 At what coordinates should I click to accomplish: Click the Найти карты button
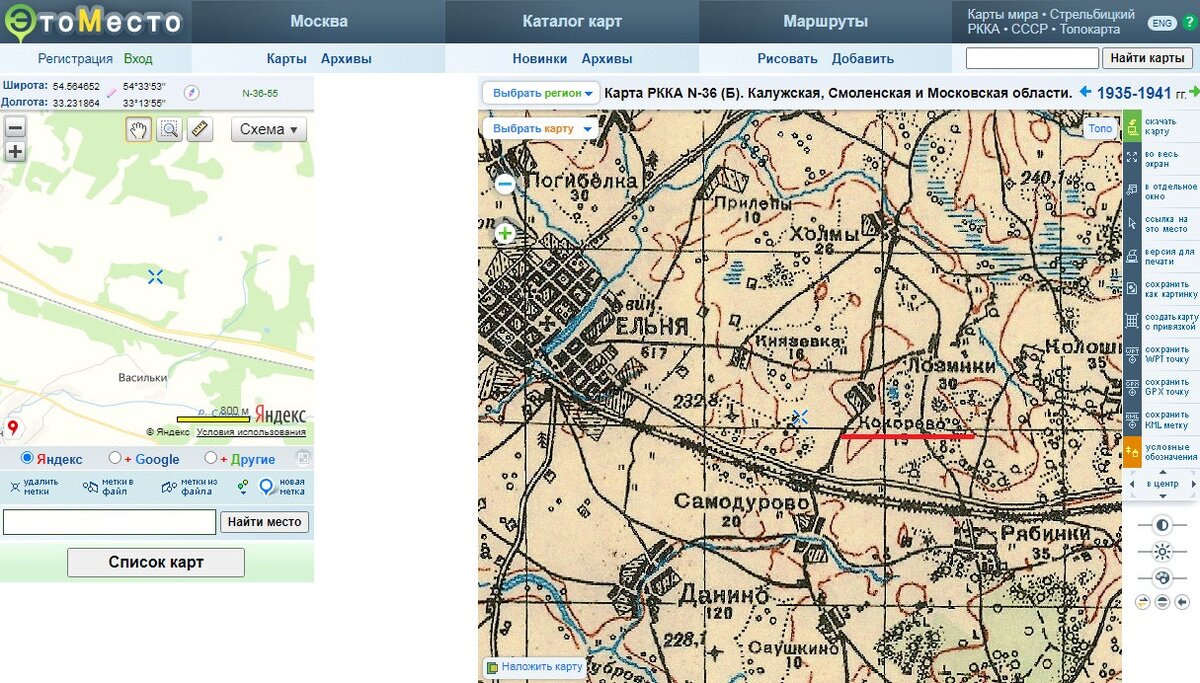pyautogui.click(x=1148, y=58)
